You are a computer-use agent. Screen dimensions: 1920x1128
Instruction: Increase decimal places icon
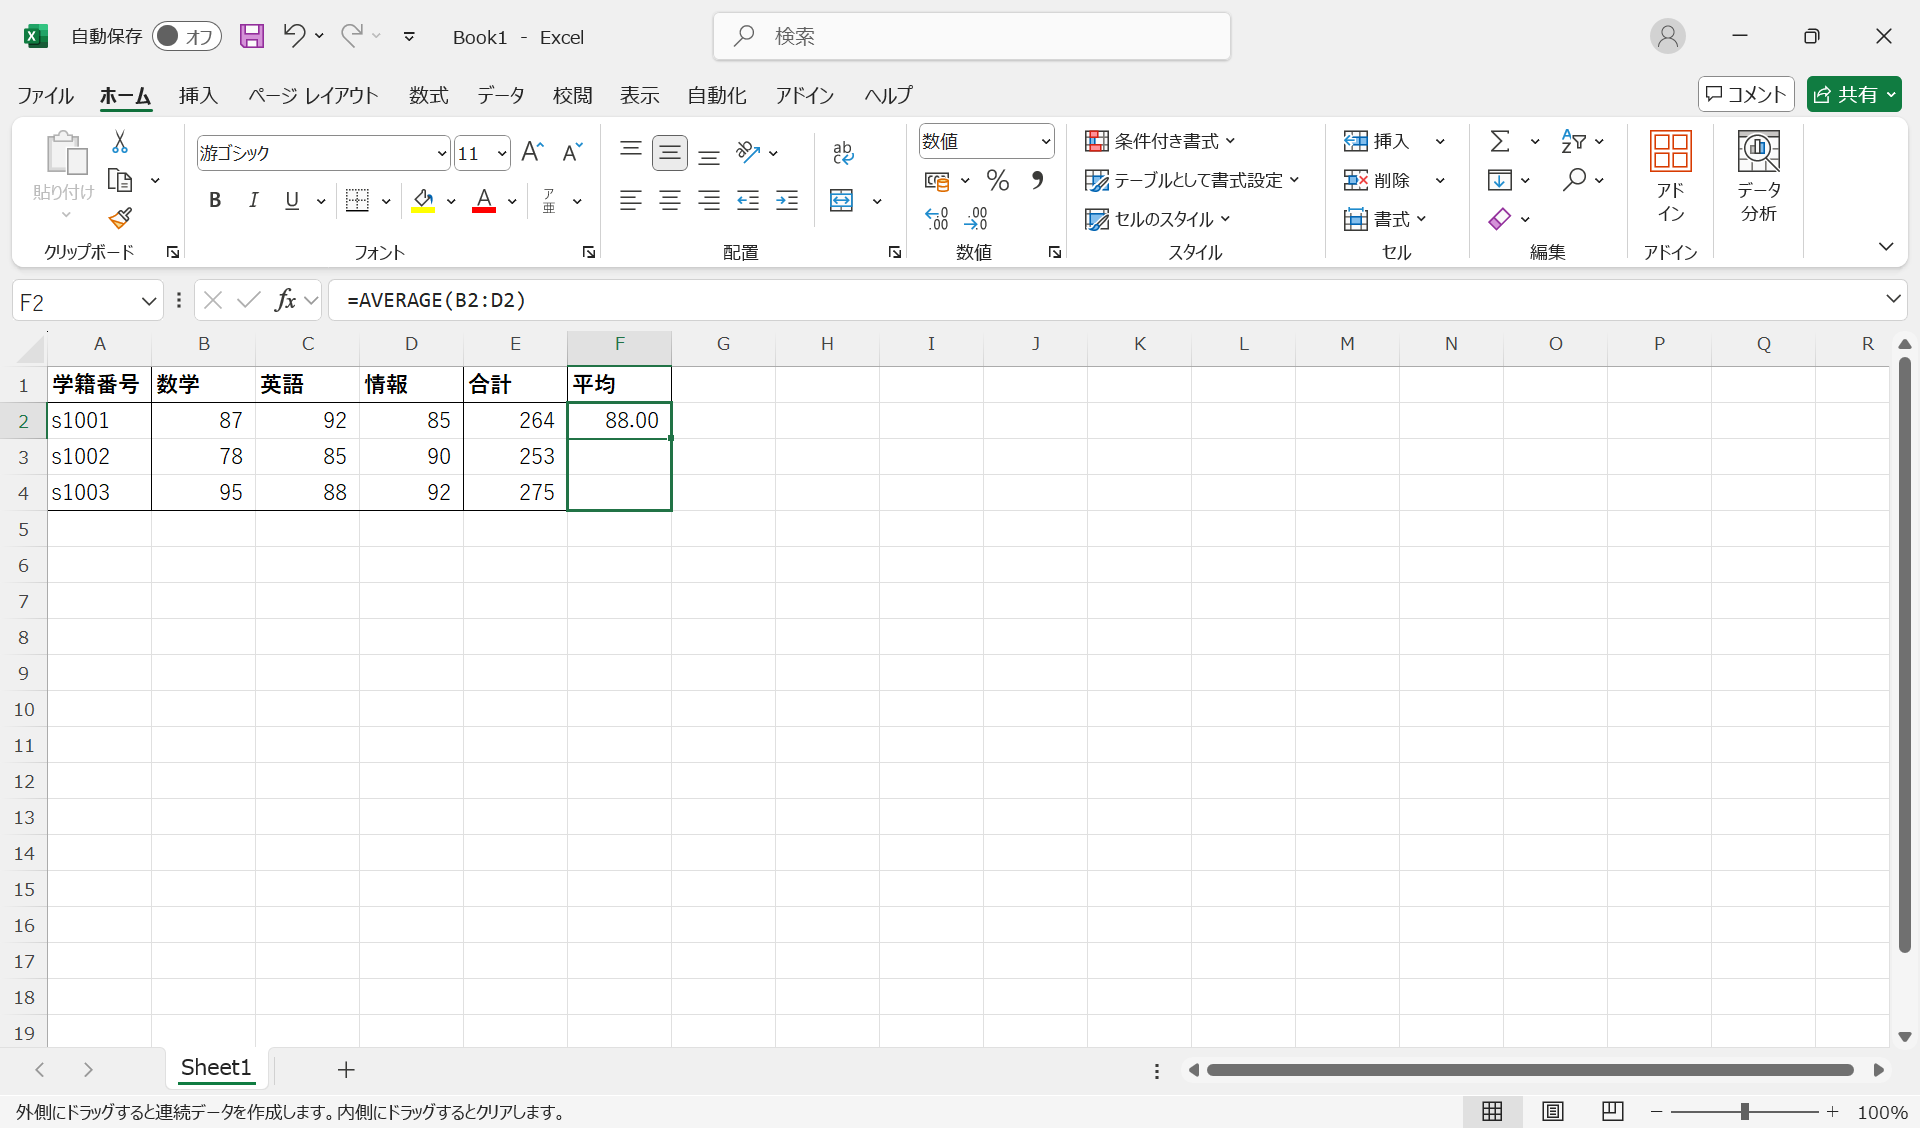(936, 218)
